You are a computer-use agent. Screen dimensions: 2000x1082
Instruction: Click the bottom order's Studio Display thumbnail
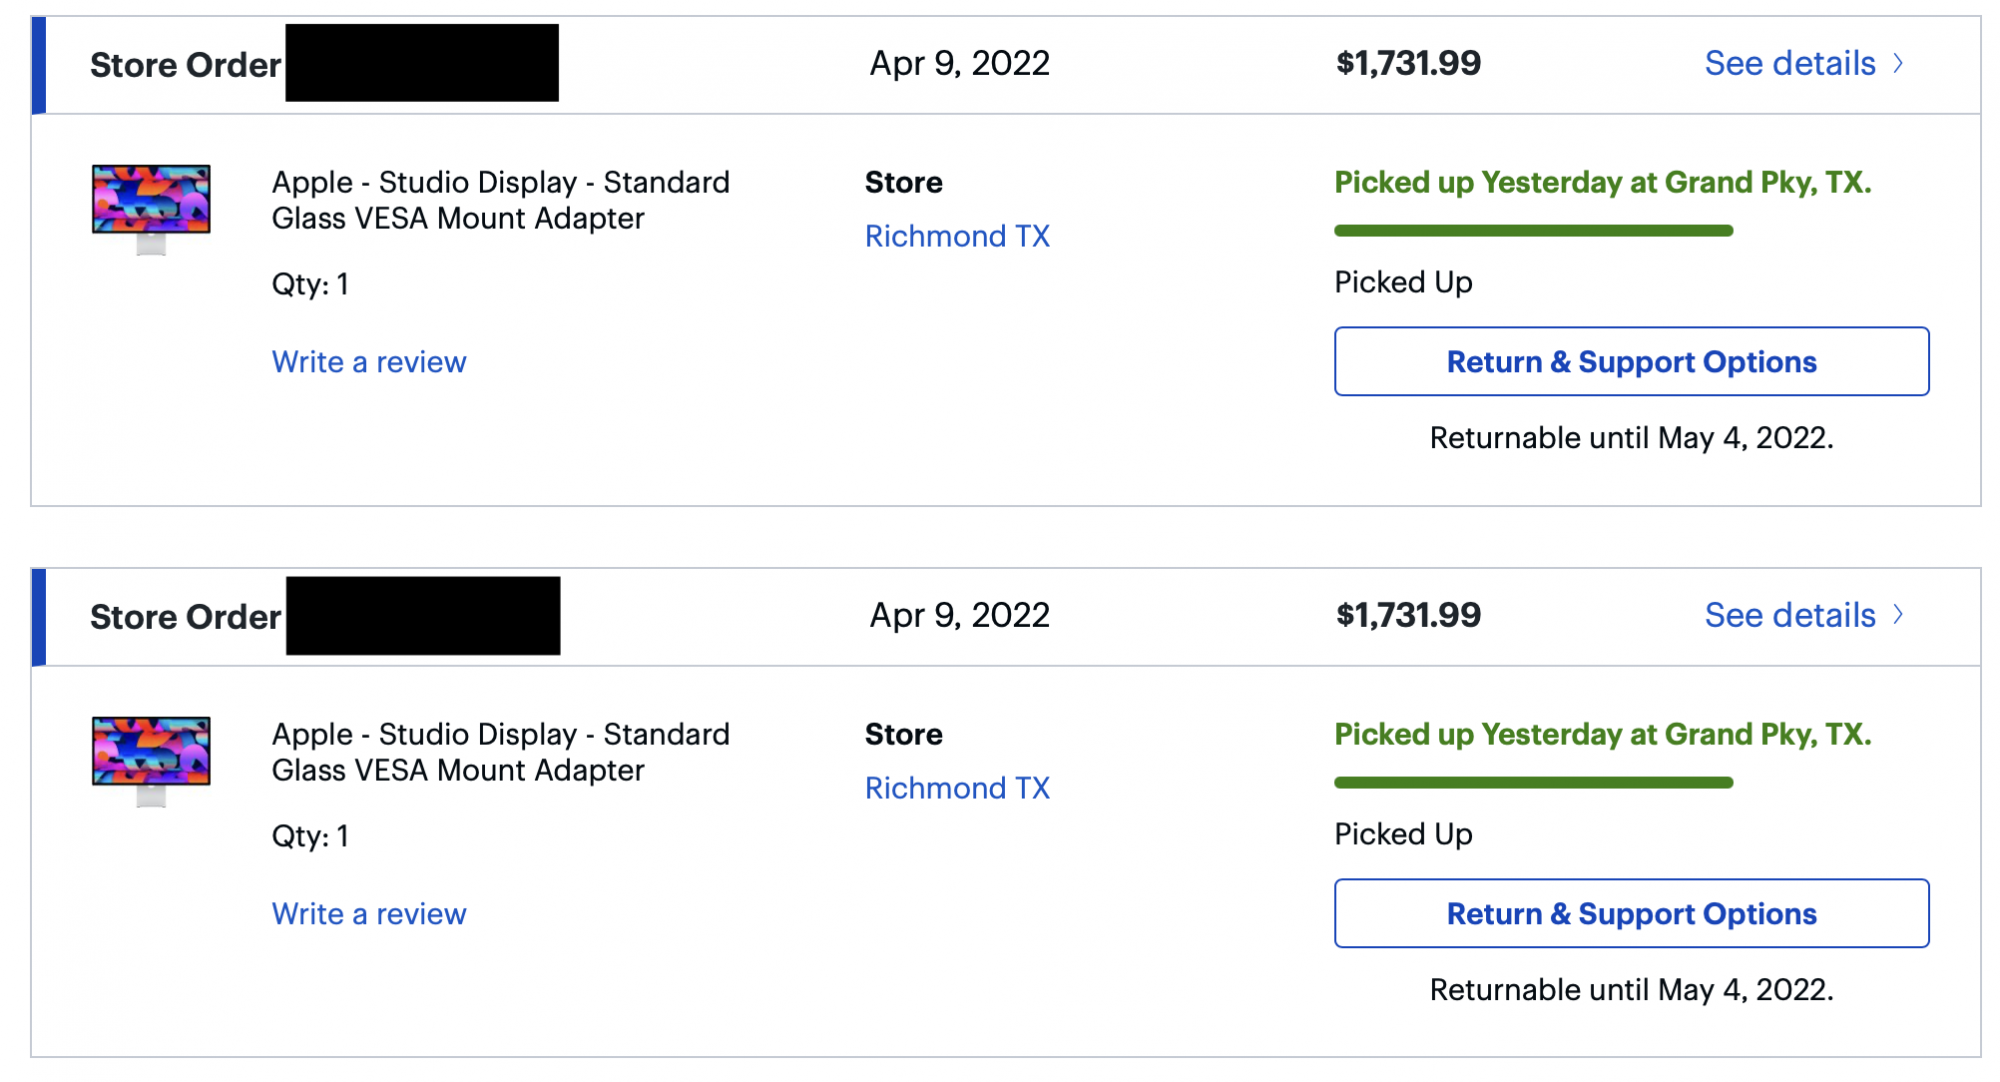click(x=151, y=759)
